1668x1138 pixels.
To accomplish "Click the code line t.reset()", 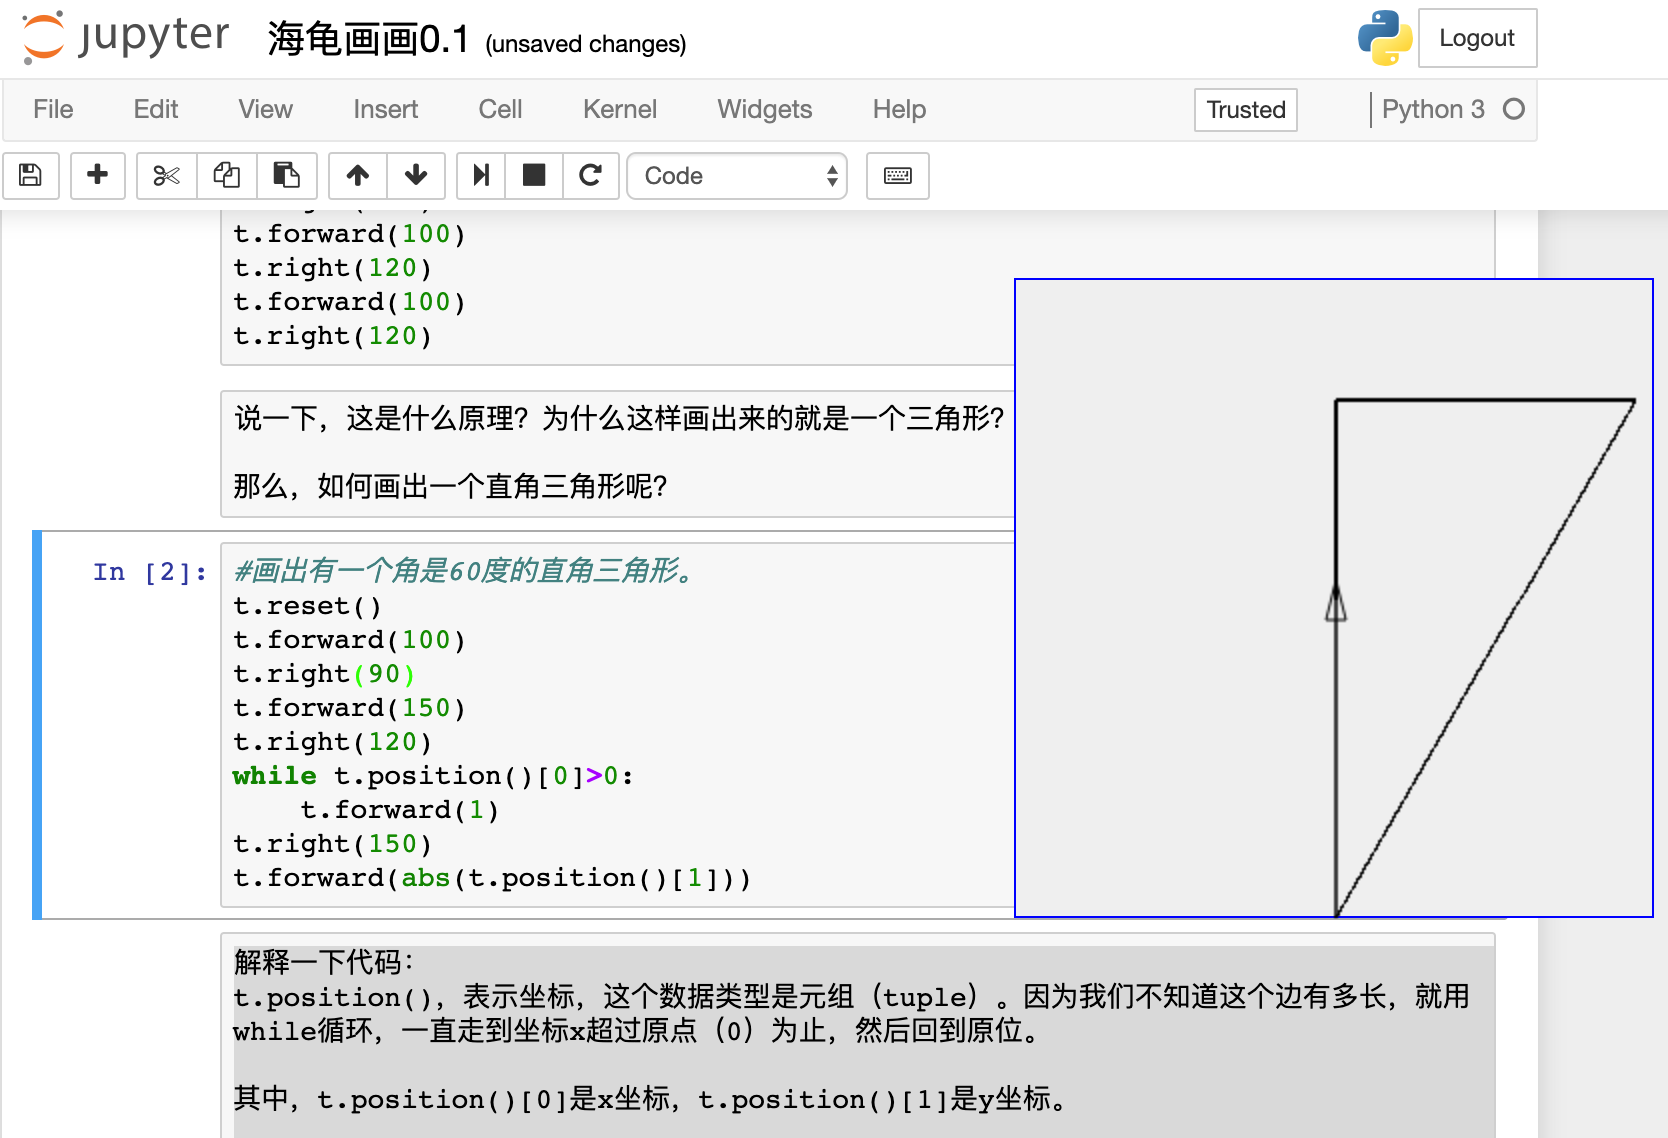I will point(307,606).
